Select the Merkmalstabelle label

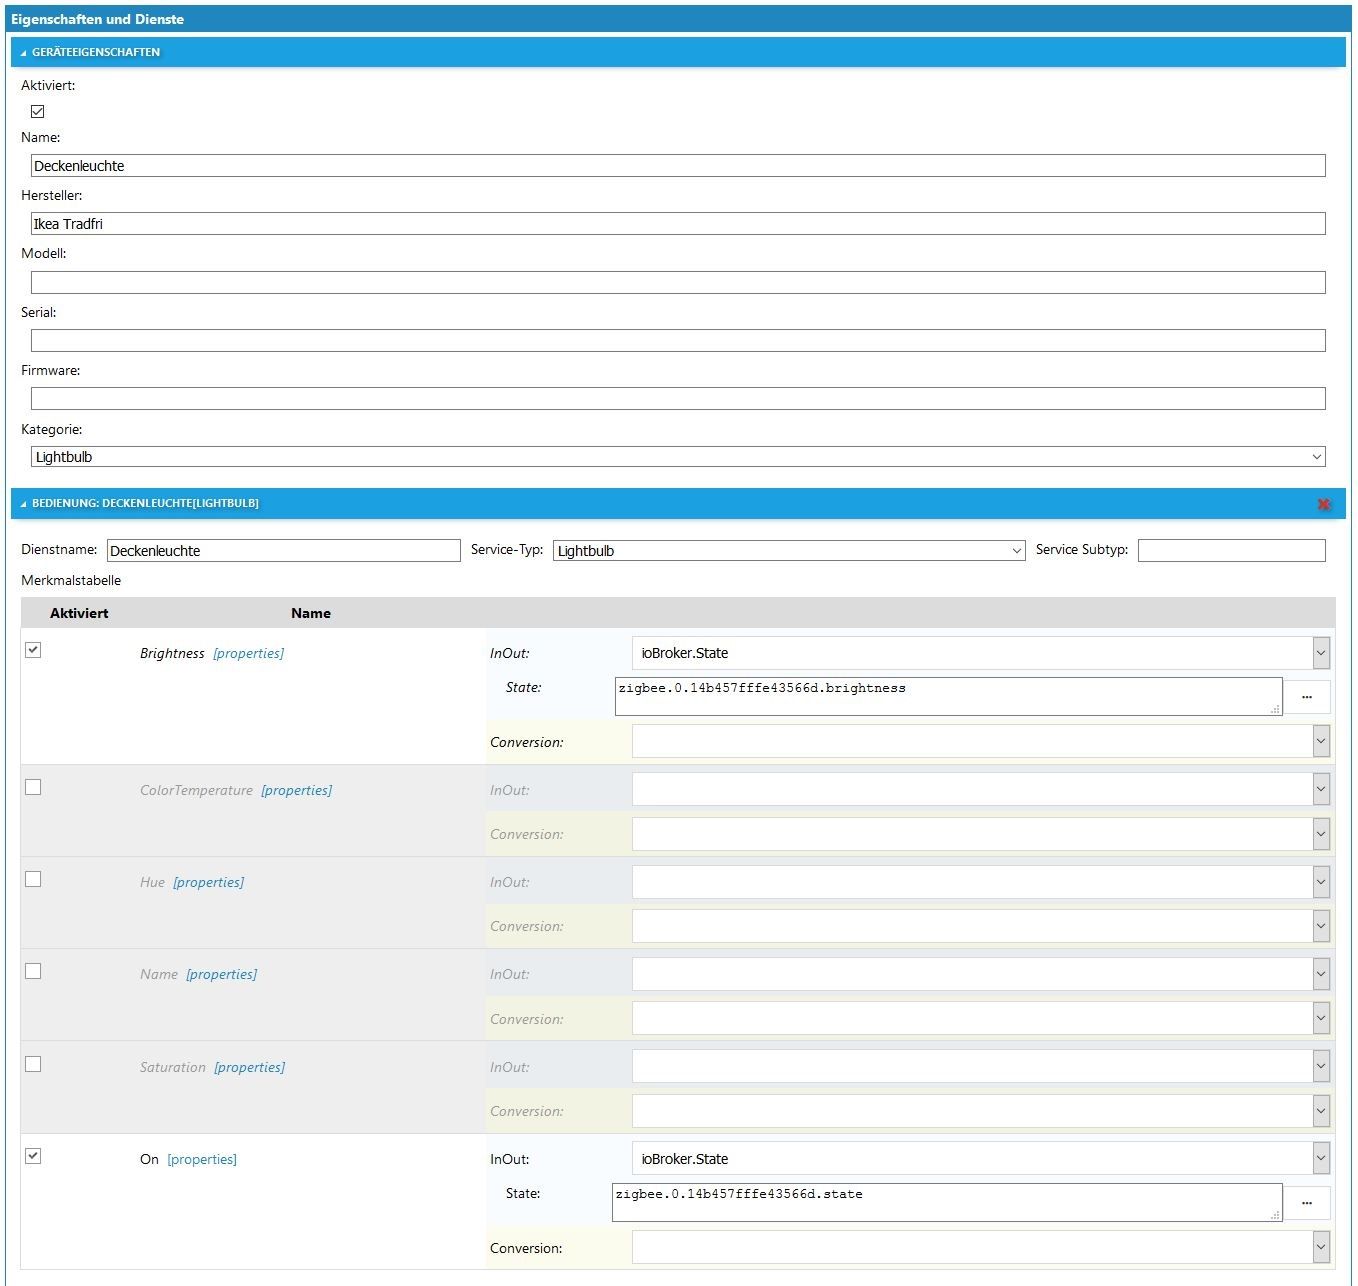[x=71, y=580]
